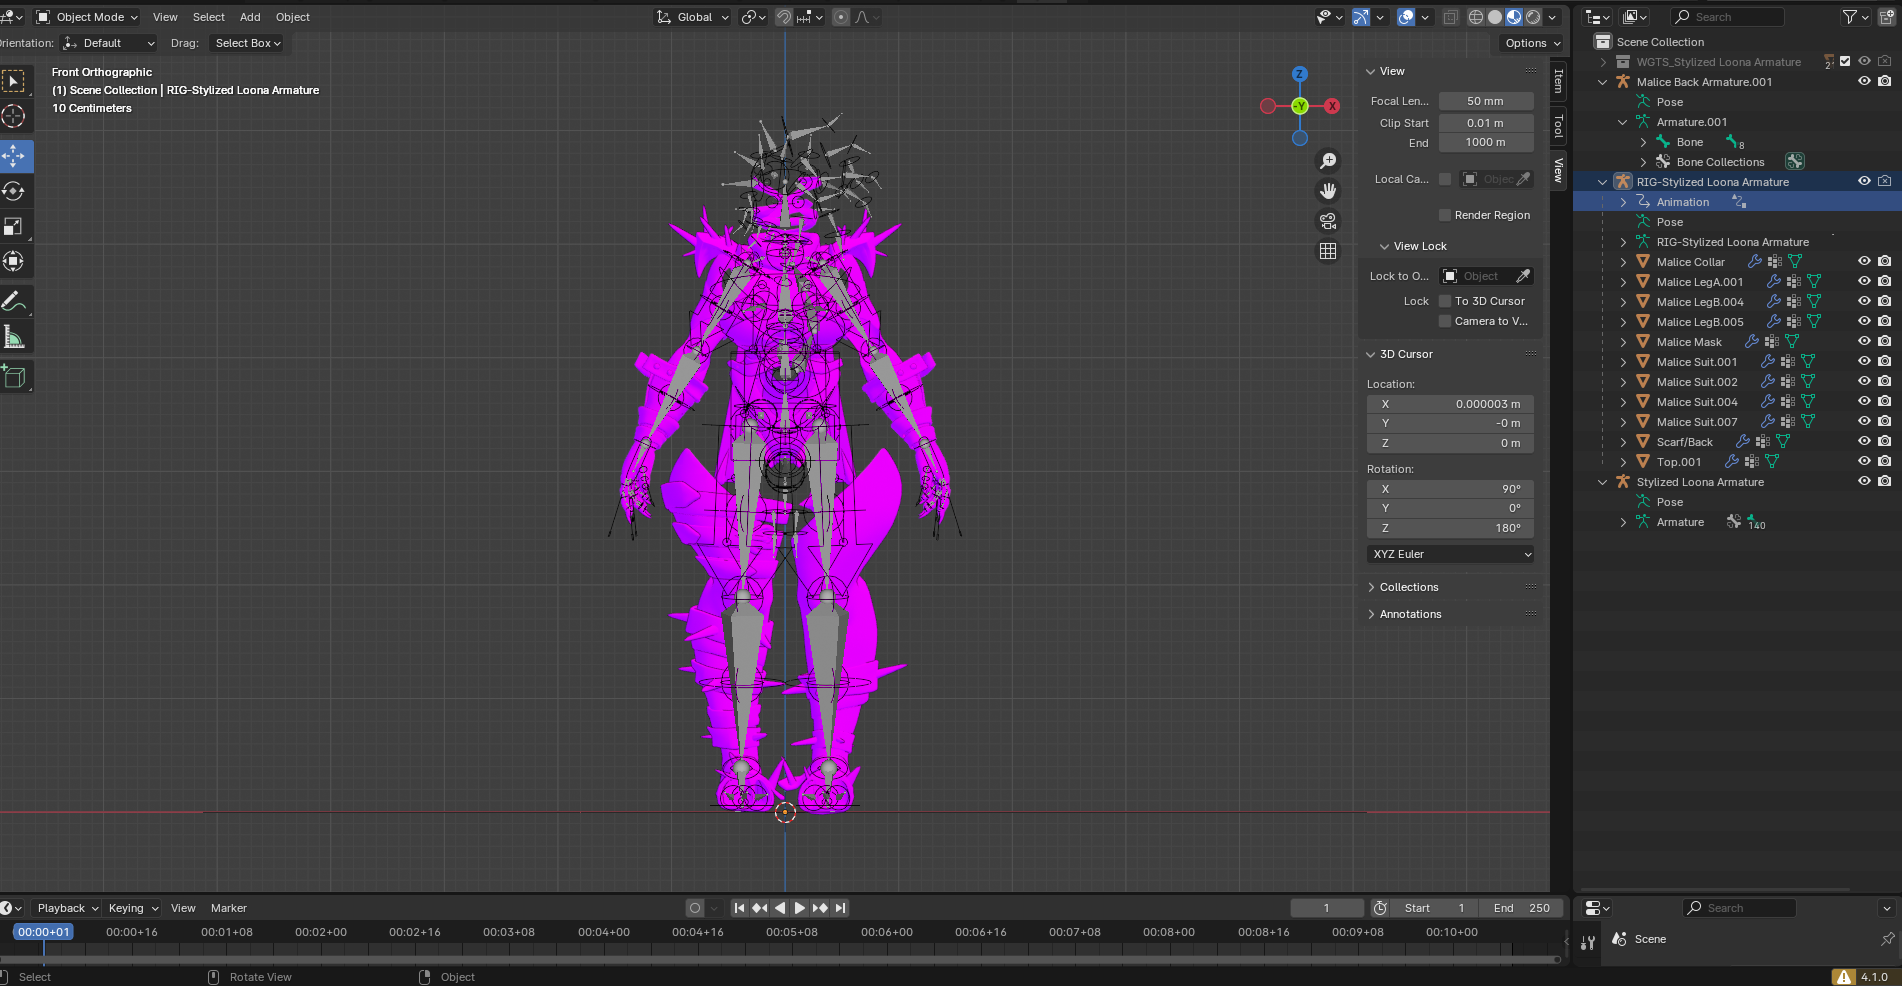Click the pan view hand icon
Image resolution: width=1902 pixels, height=986 pixels.
pyautogui.click(x=1328, y=191)
